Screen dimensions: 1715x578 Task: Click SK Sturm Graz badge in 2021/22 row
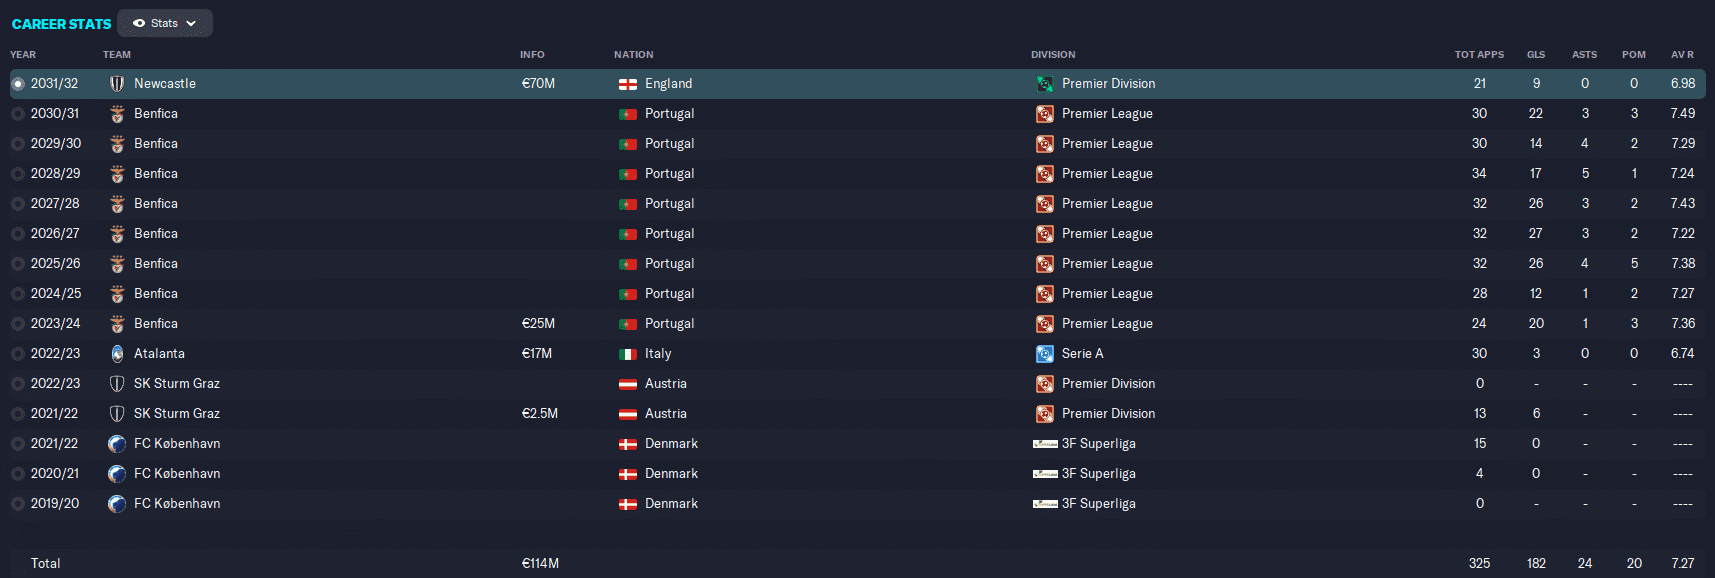point(117,414)
